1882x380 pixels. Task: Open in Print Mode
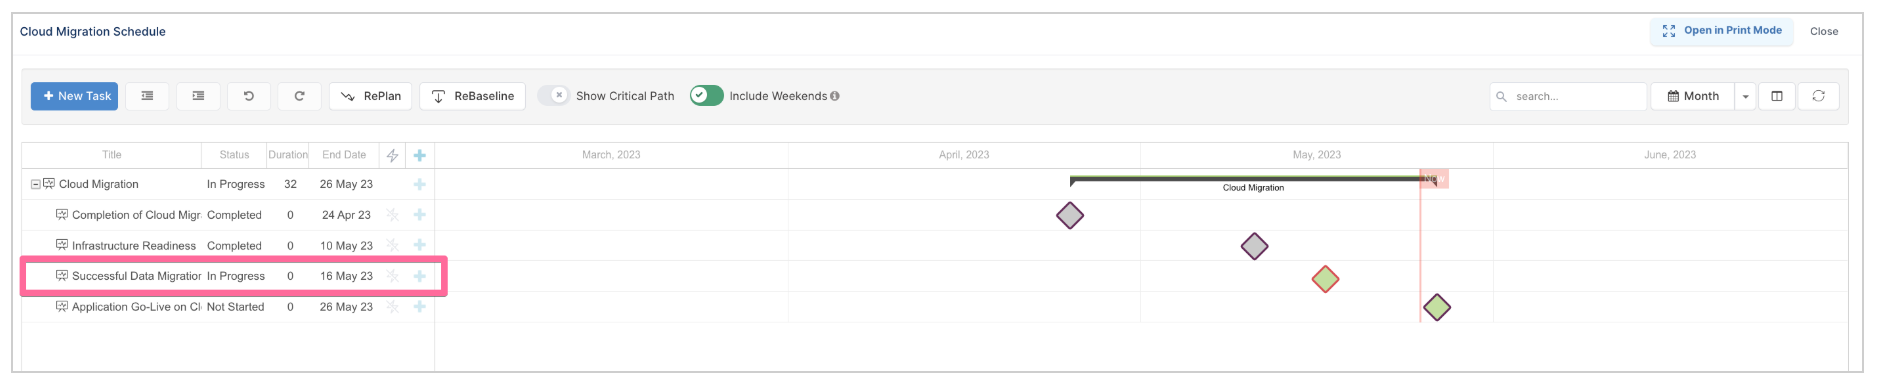(1722, 31)
